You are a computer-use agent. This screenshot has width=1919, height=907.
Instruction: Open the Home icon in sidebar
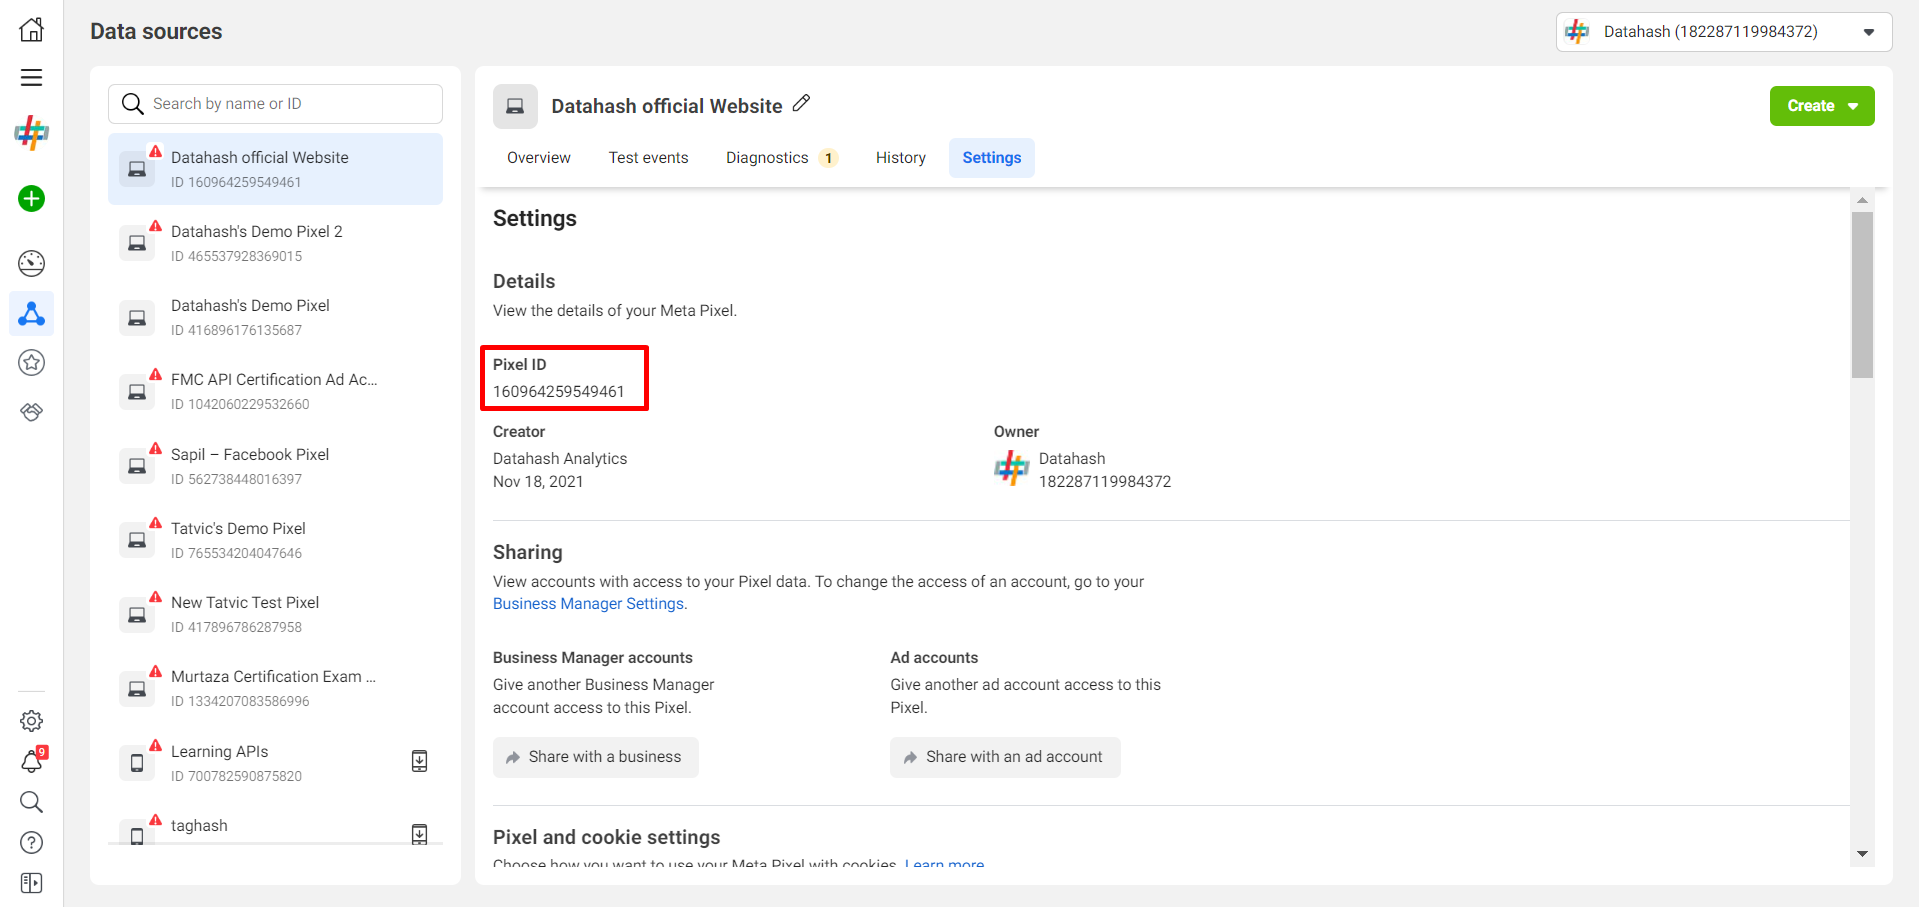point(32,30)
